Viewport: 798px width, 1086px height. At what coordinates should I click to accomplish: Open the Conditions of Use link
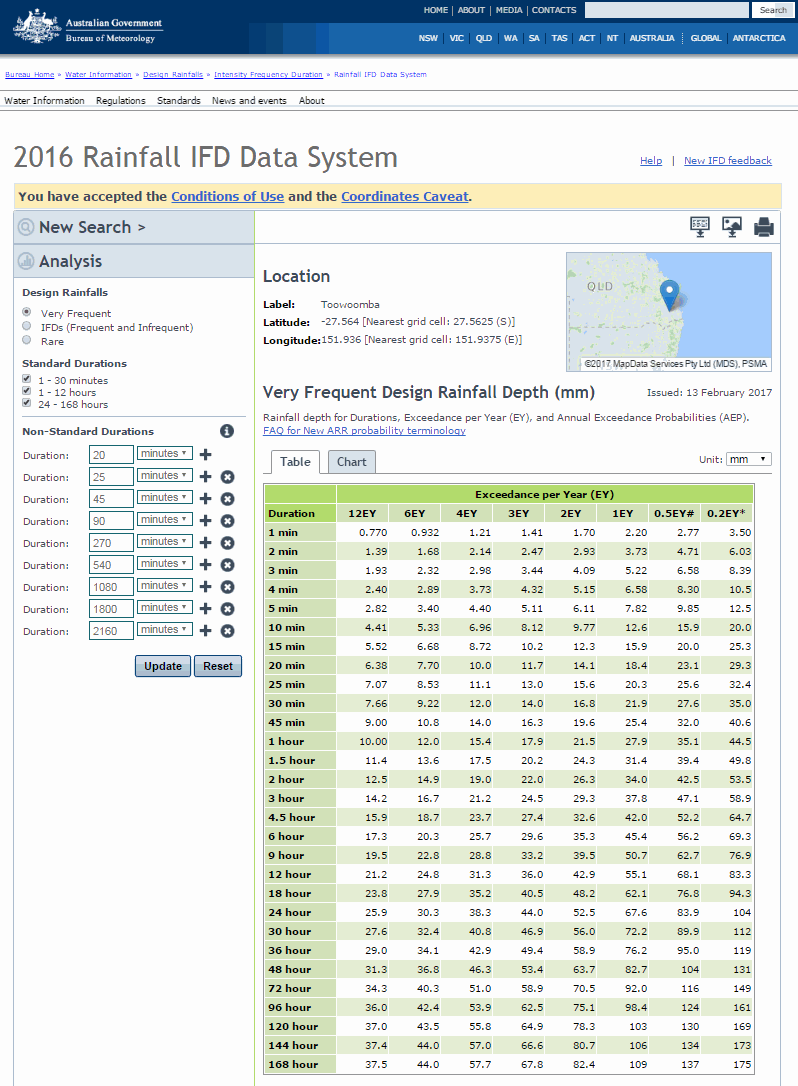(x=227, y=197)
